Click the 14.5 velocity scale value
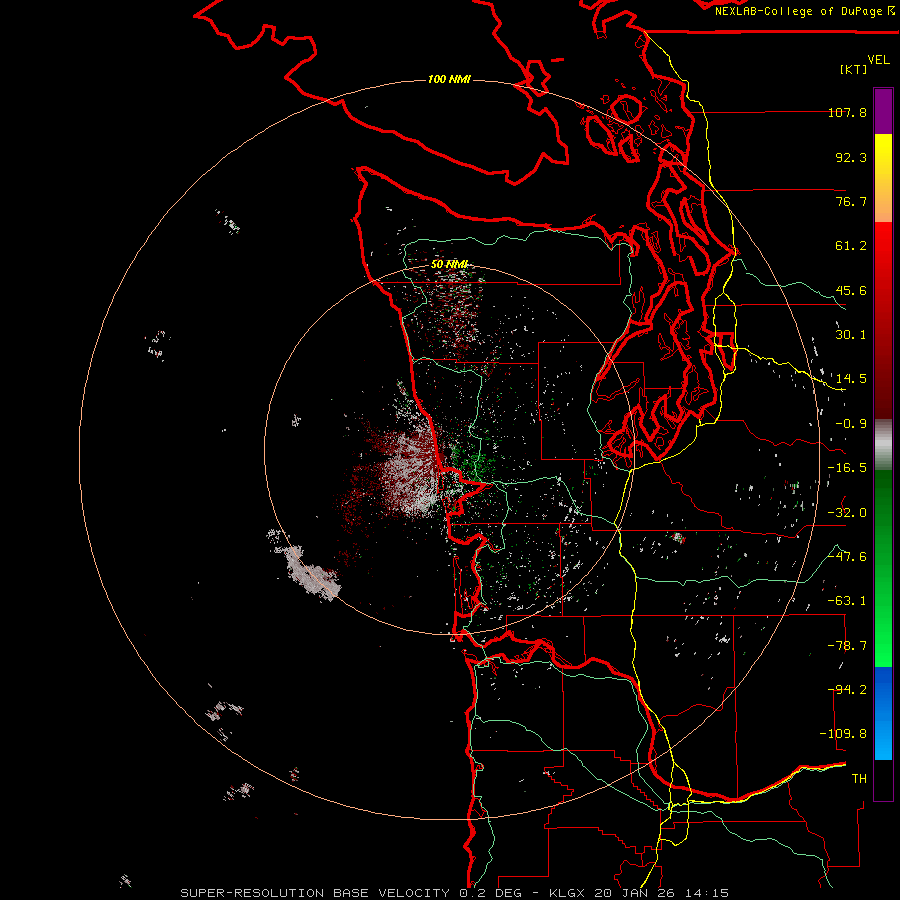 [x=851, y=379]
